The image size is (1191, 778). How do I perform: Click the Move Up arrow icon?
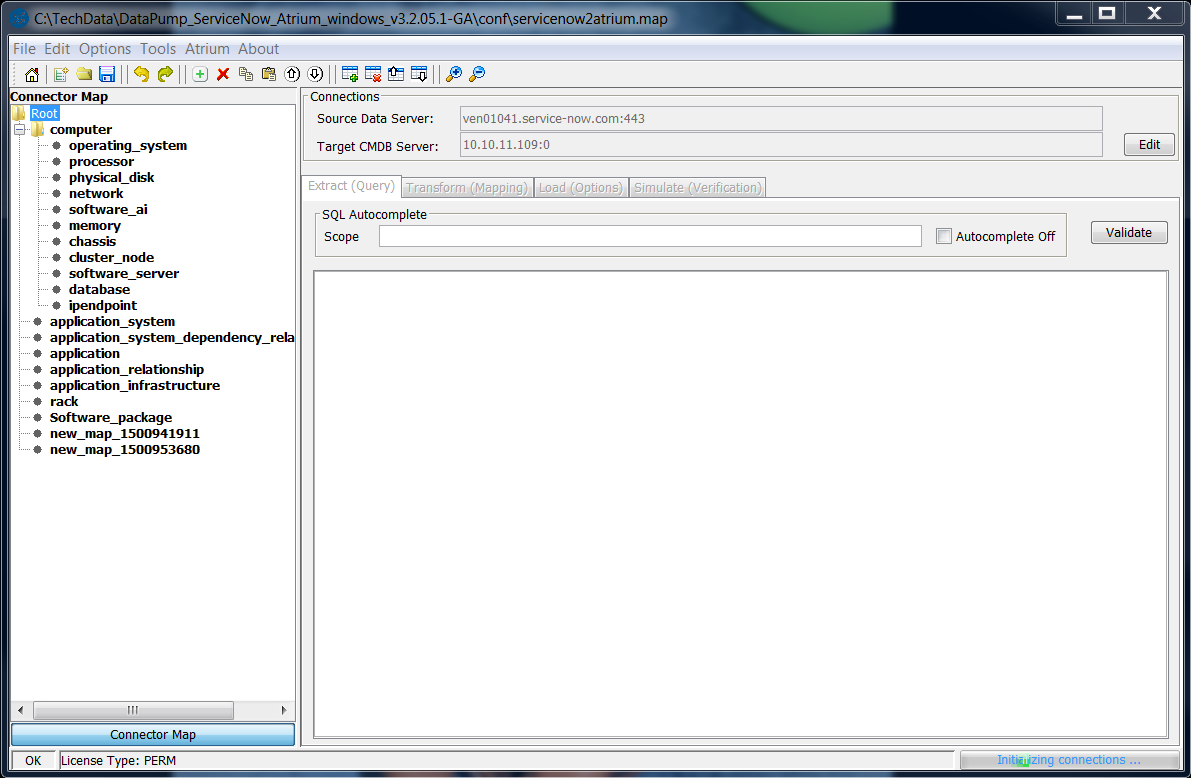pyautogui.click(x=292, y=74)
